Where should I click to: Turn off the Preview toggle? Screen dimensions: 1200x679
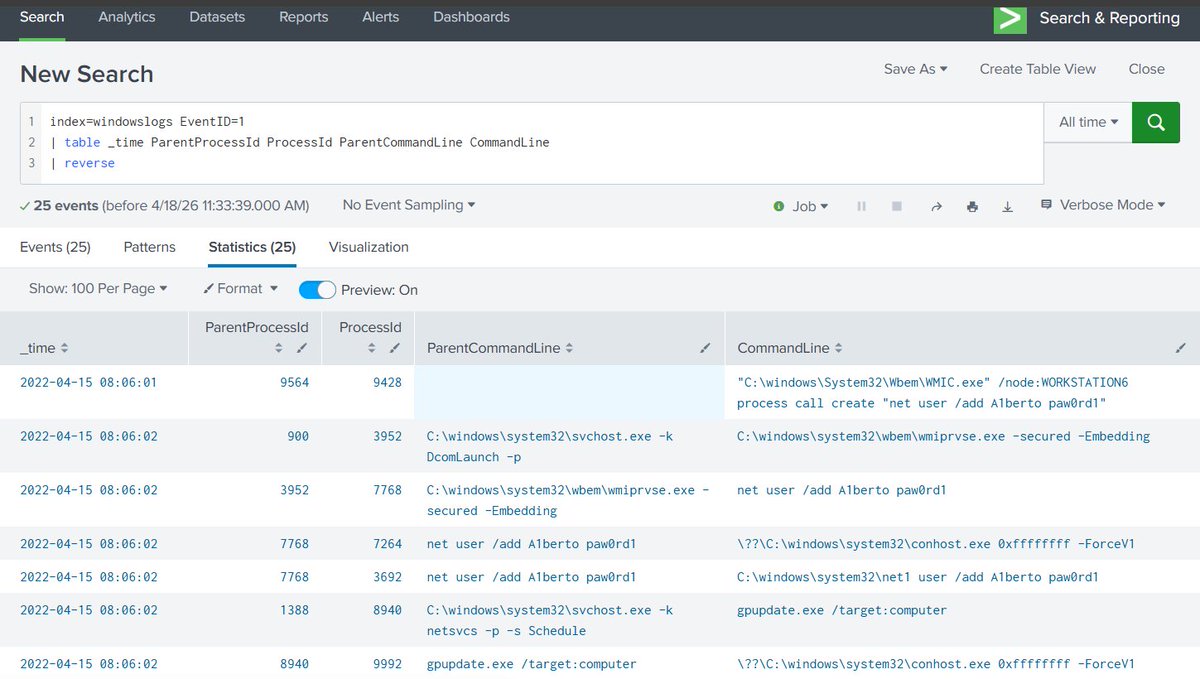point(316,288)
